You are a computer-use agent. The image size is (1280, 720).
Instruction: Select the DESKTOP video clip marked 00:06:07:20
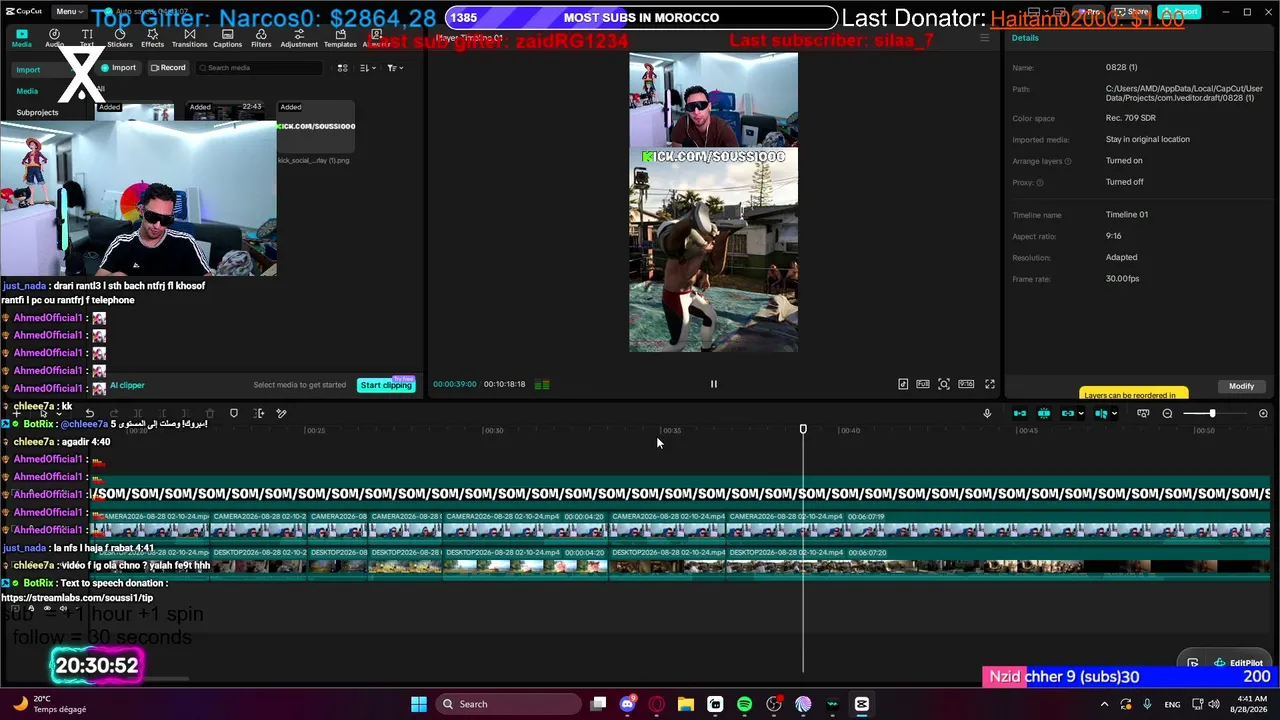click(998, 564)
